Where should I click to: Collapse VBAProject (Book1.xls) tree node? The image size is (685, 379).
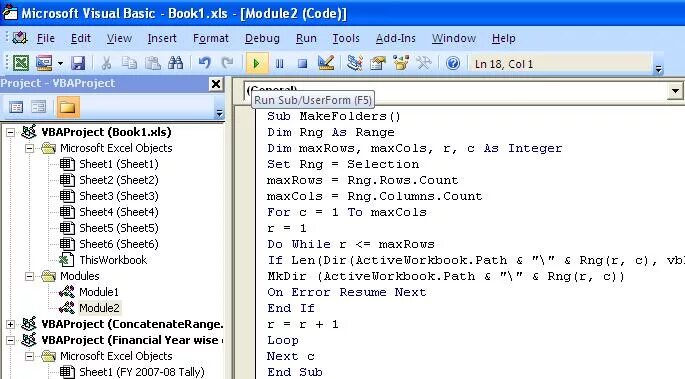click(10, 132)
